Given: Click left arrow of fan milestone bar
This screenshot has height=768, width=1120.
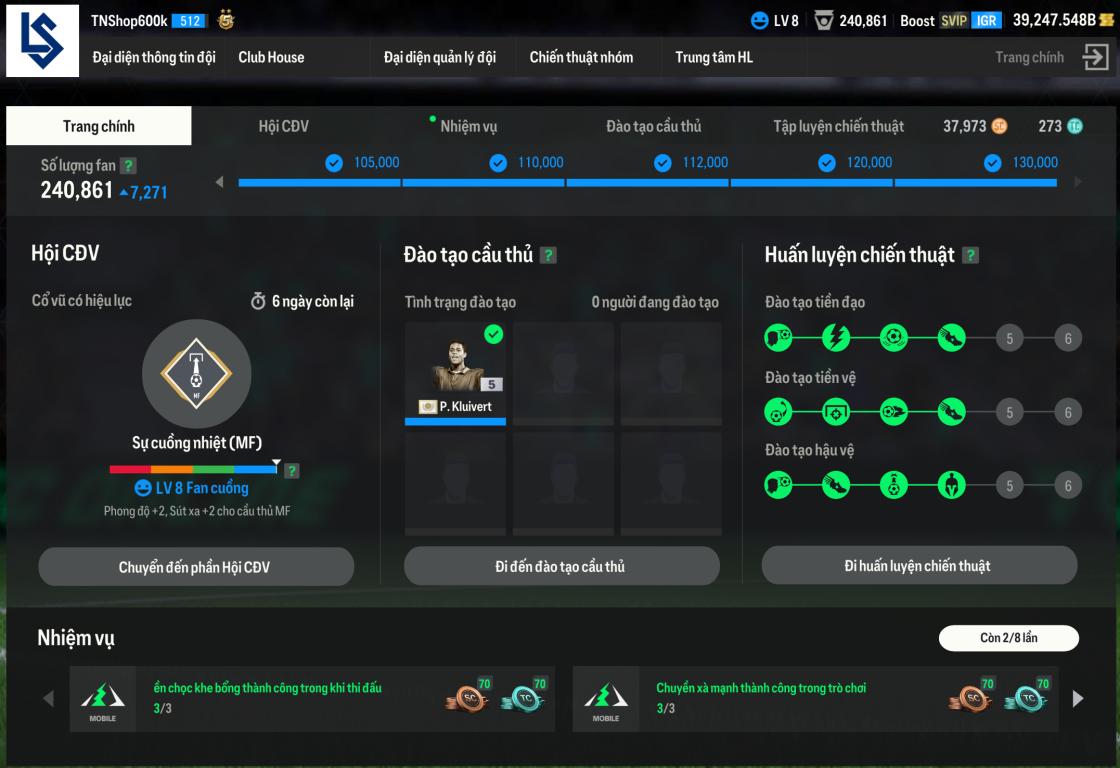Looking at the screenshot, I should [219, 182].
